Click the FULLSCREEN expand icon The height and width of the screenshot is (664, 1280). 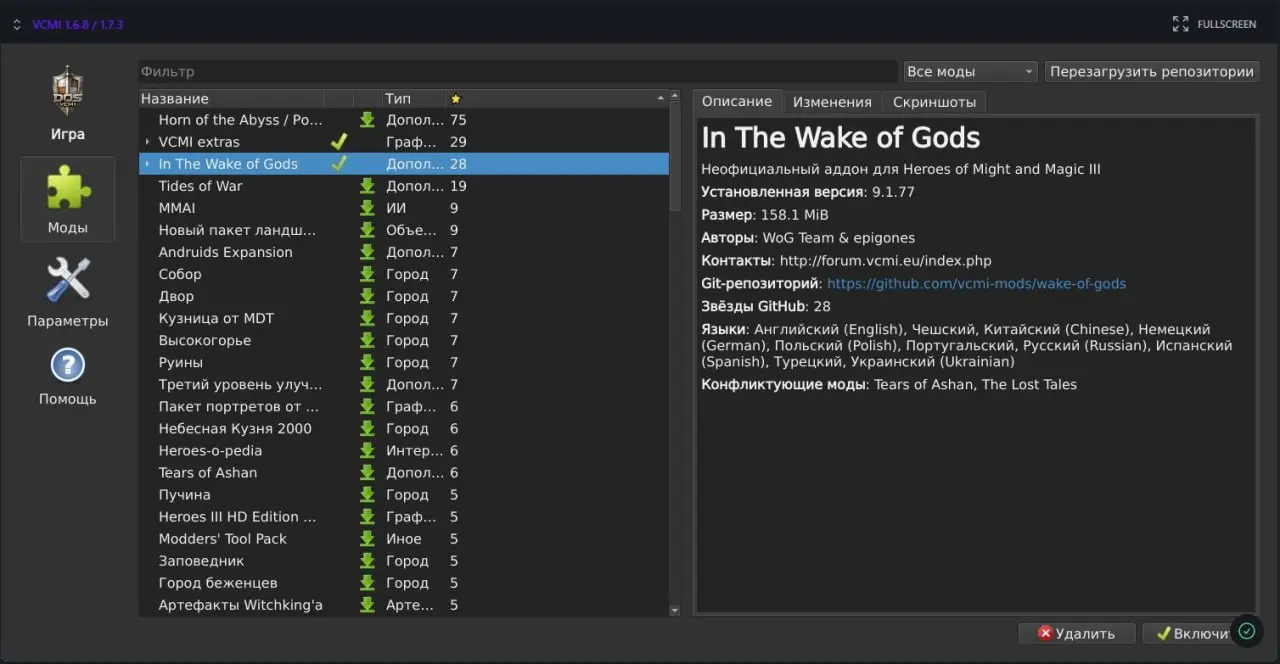pyautogui.click(x=1180, y=23)
